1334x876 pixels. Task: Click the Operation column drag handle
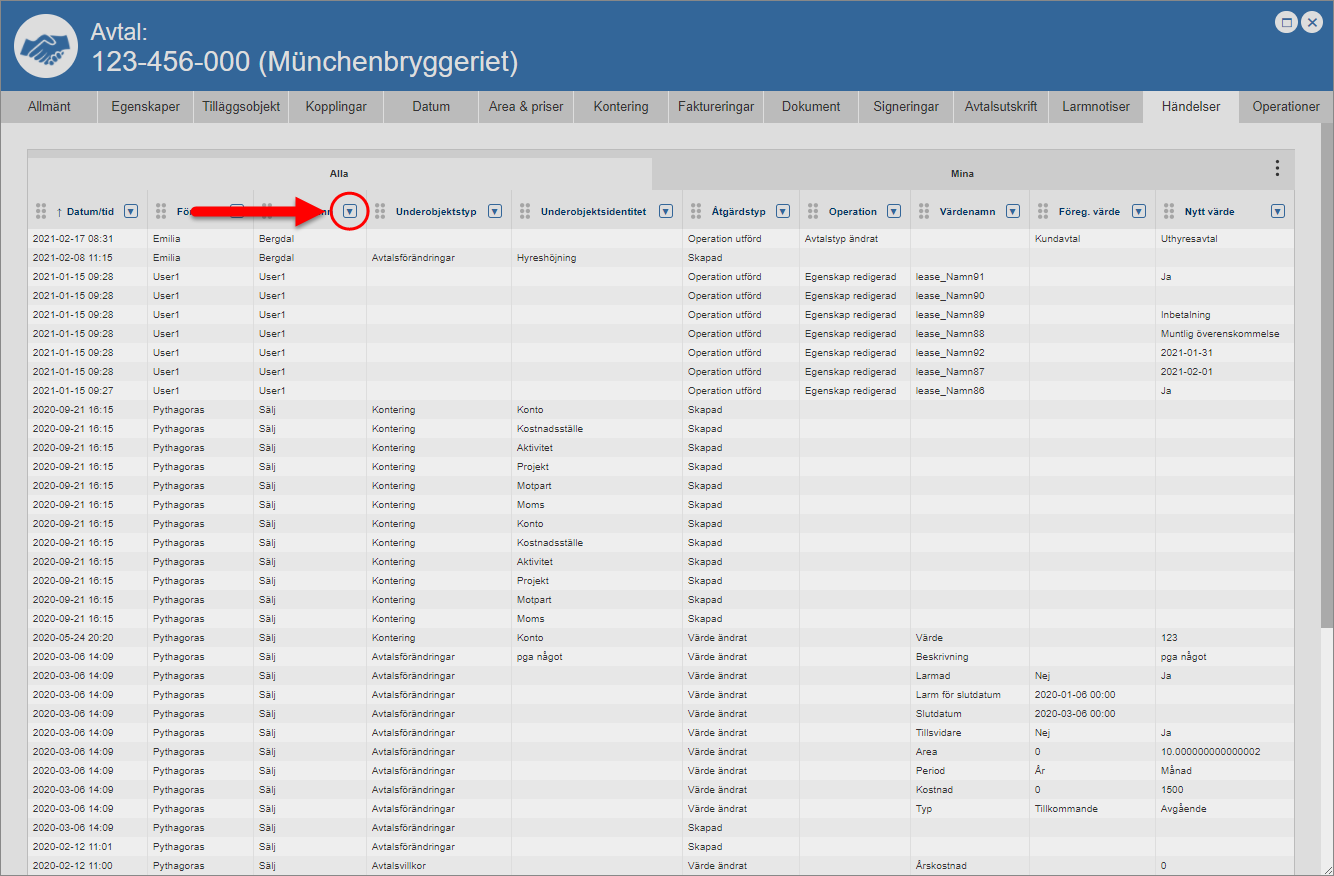(813, 211)
